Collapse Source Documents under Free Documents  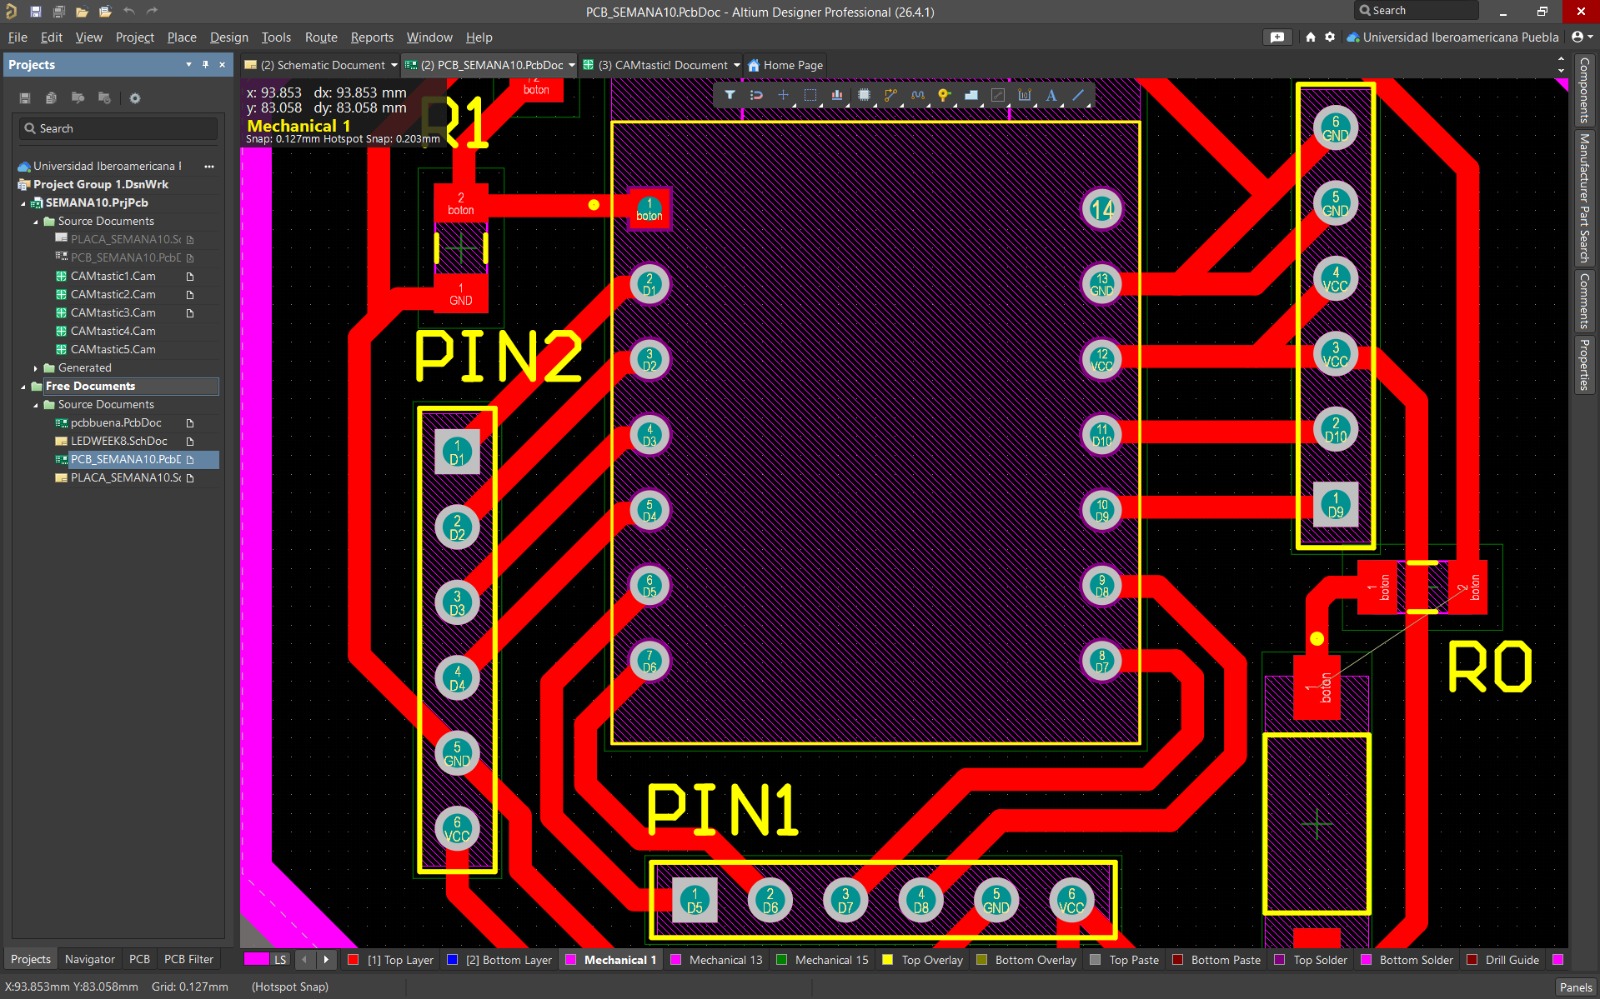coord(36,405)
